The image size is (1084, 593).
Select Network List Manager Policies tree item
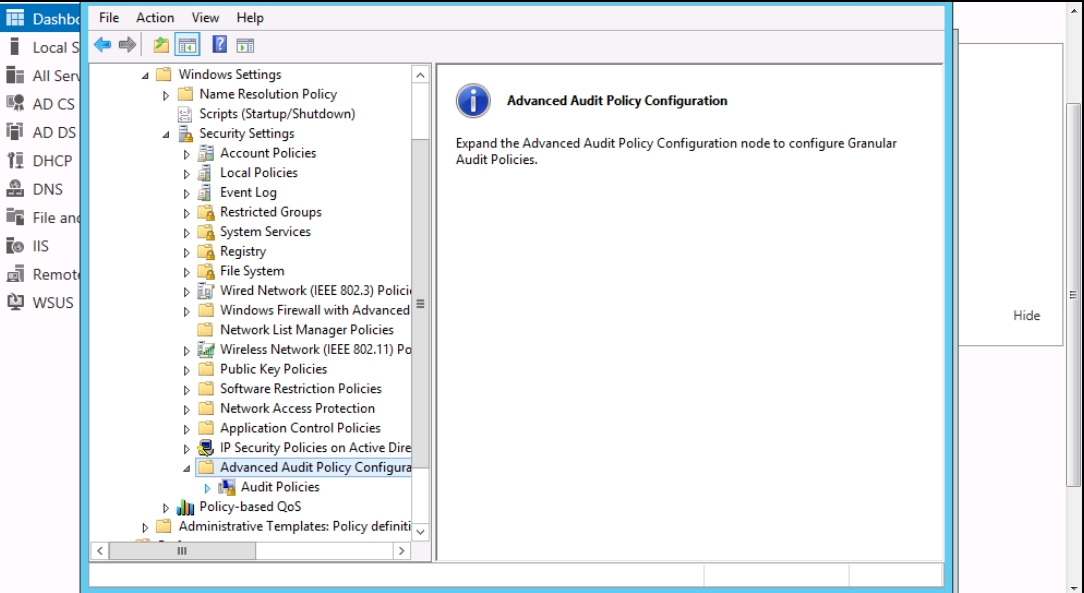tap(306, 330)
